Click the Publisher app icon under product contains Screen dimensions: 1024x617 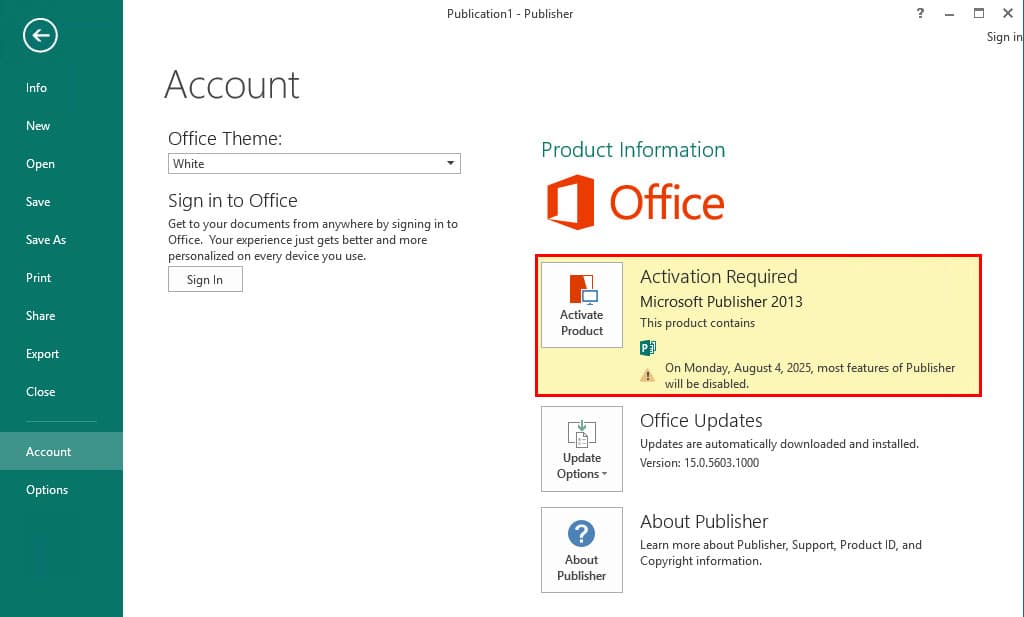coord(648,347)
